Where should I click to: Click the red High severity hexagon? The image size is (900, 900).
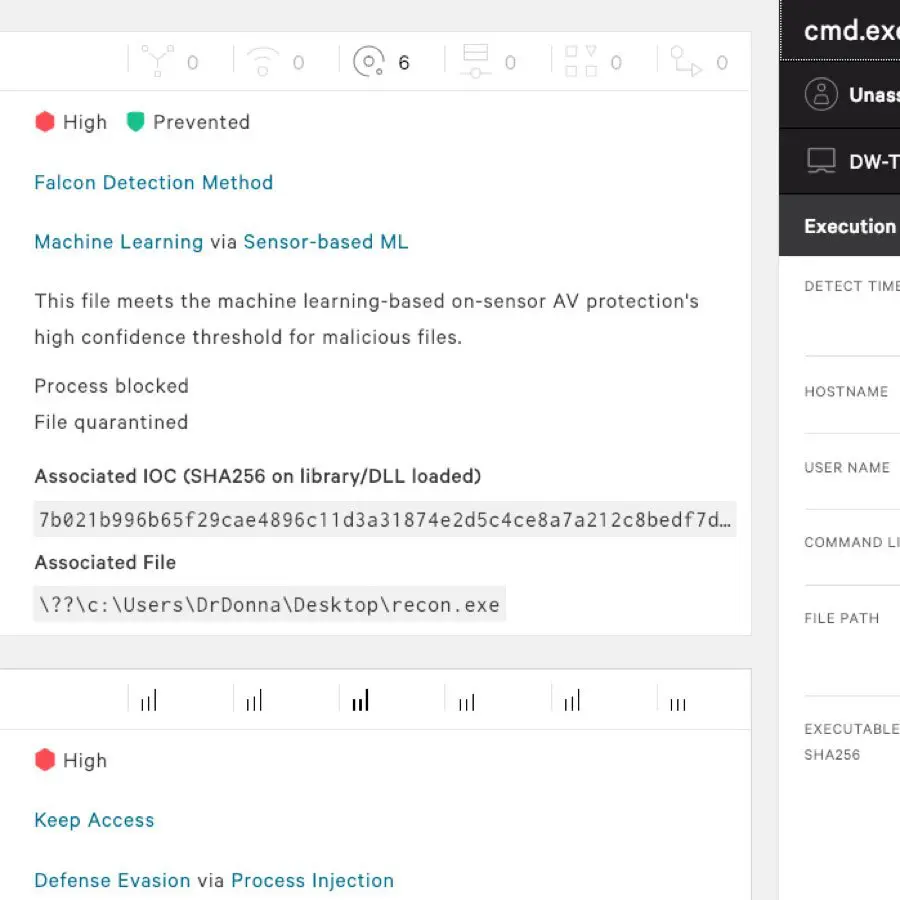click(x=44, y=121)
